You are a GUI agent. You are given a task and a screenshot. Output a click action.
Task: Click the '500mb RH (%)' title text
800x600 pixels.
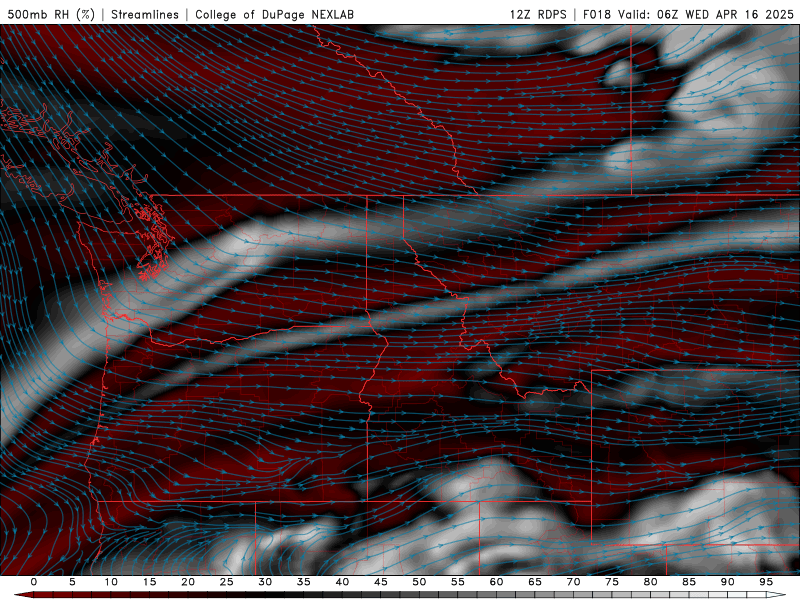click(51, 14)
